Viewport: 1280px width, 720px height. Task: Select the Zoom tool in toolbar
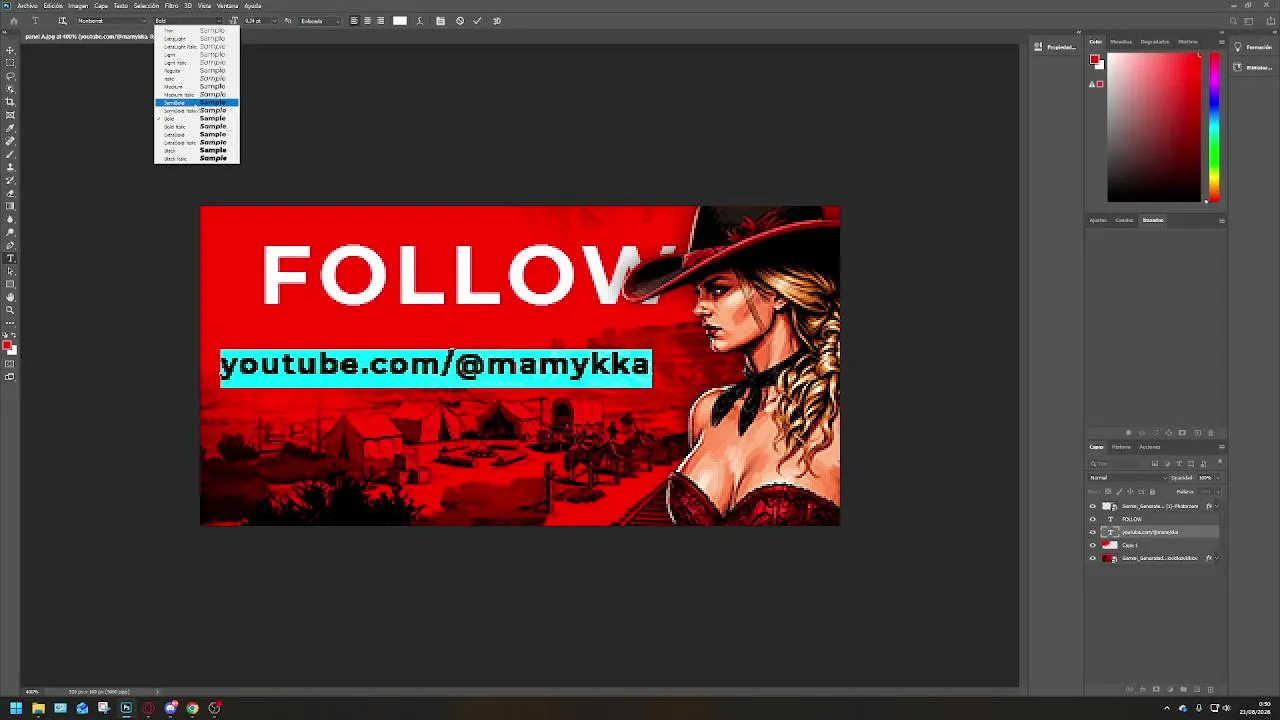click(10, 310)
